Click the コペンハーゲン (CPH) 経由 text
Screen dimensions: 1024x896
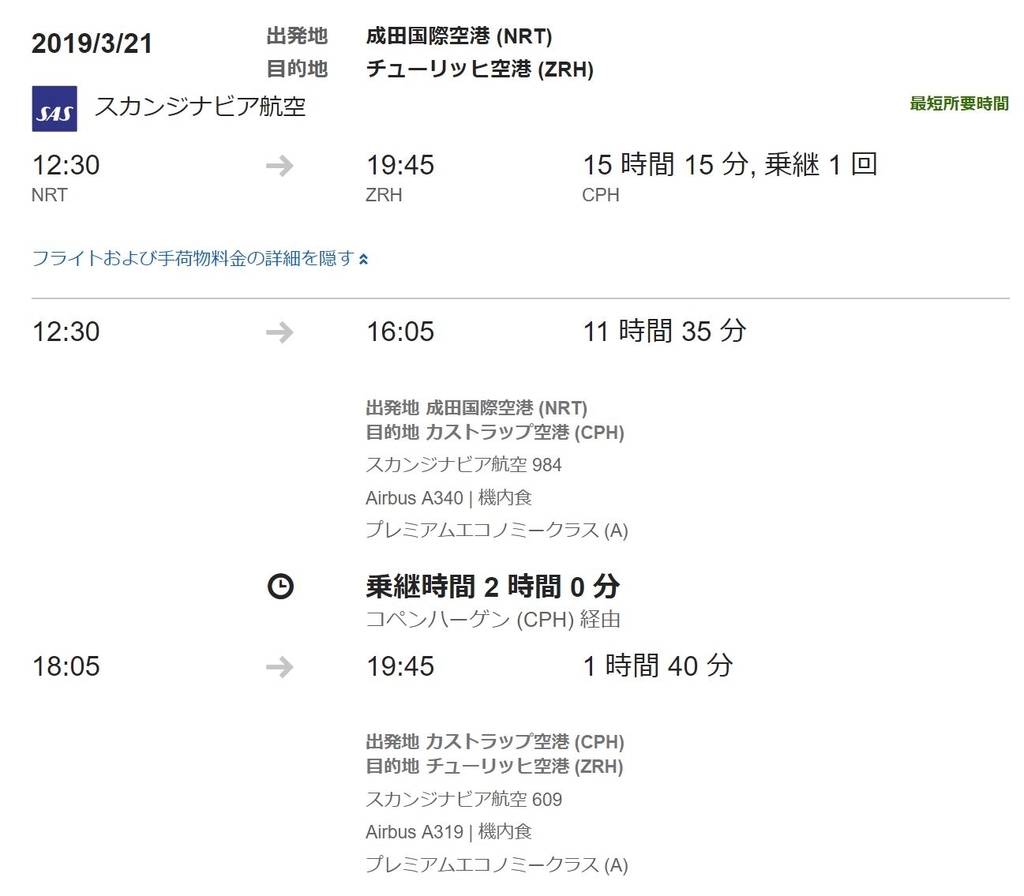pyautogui.click(x=492, y=619)
